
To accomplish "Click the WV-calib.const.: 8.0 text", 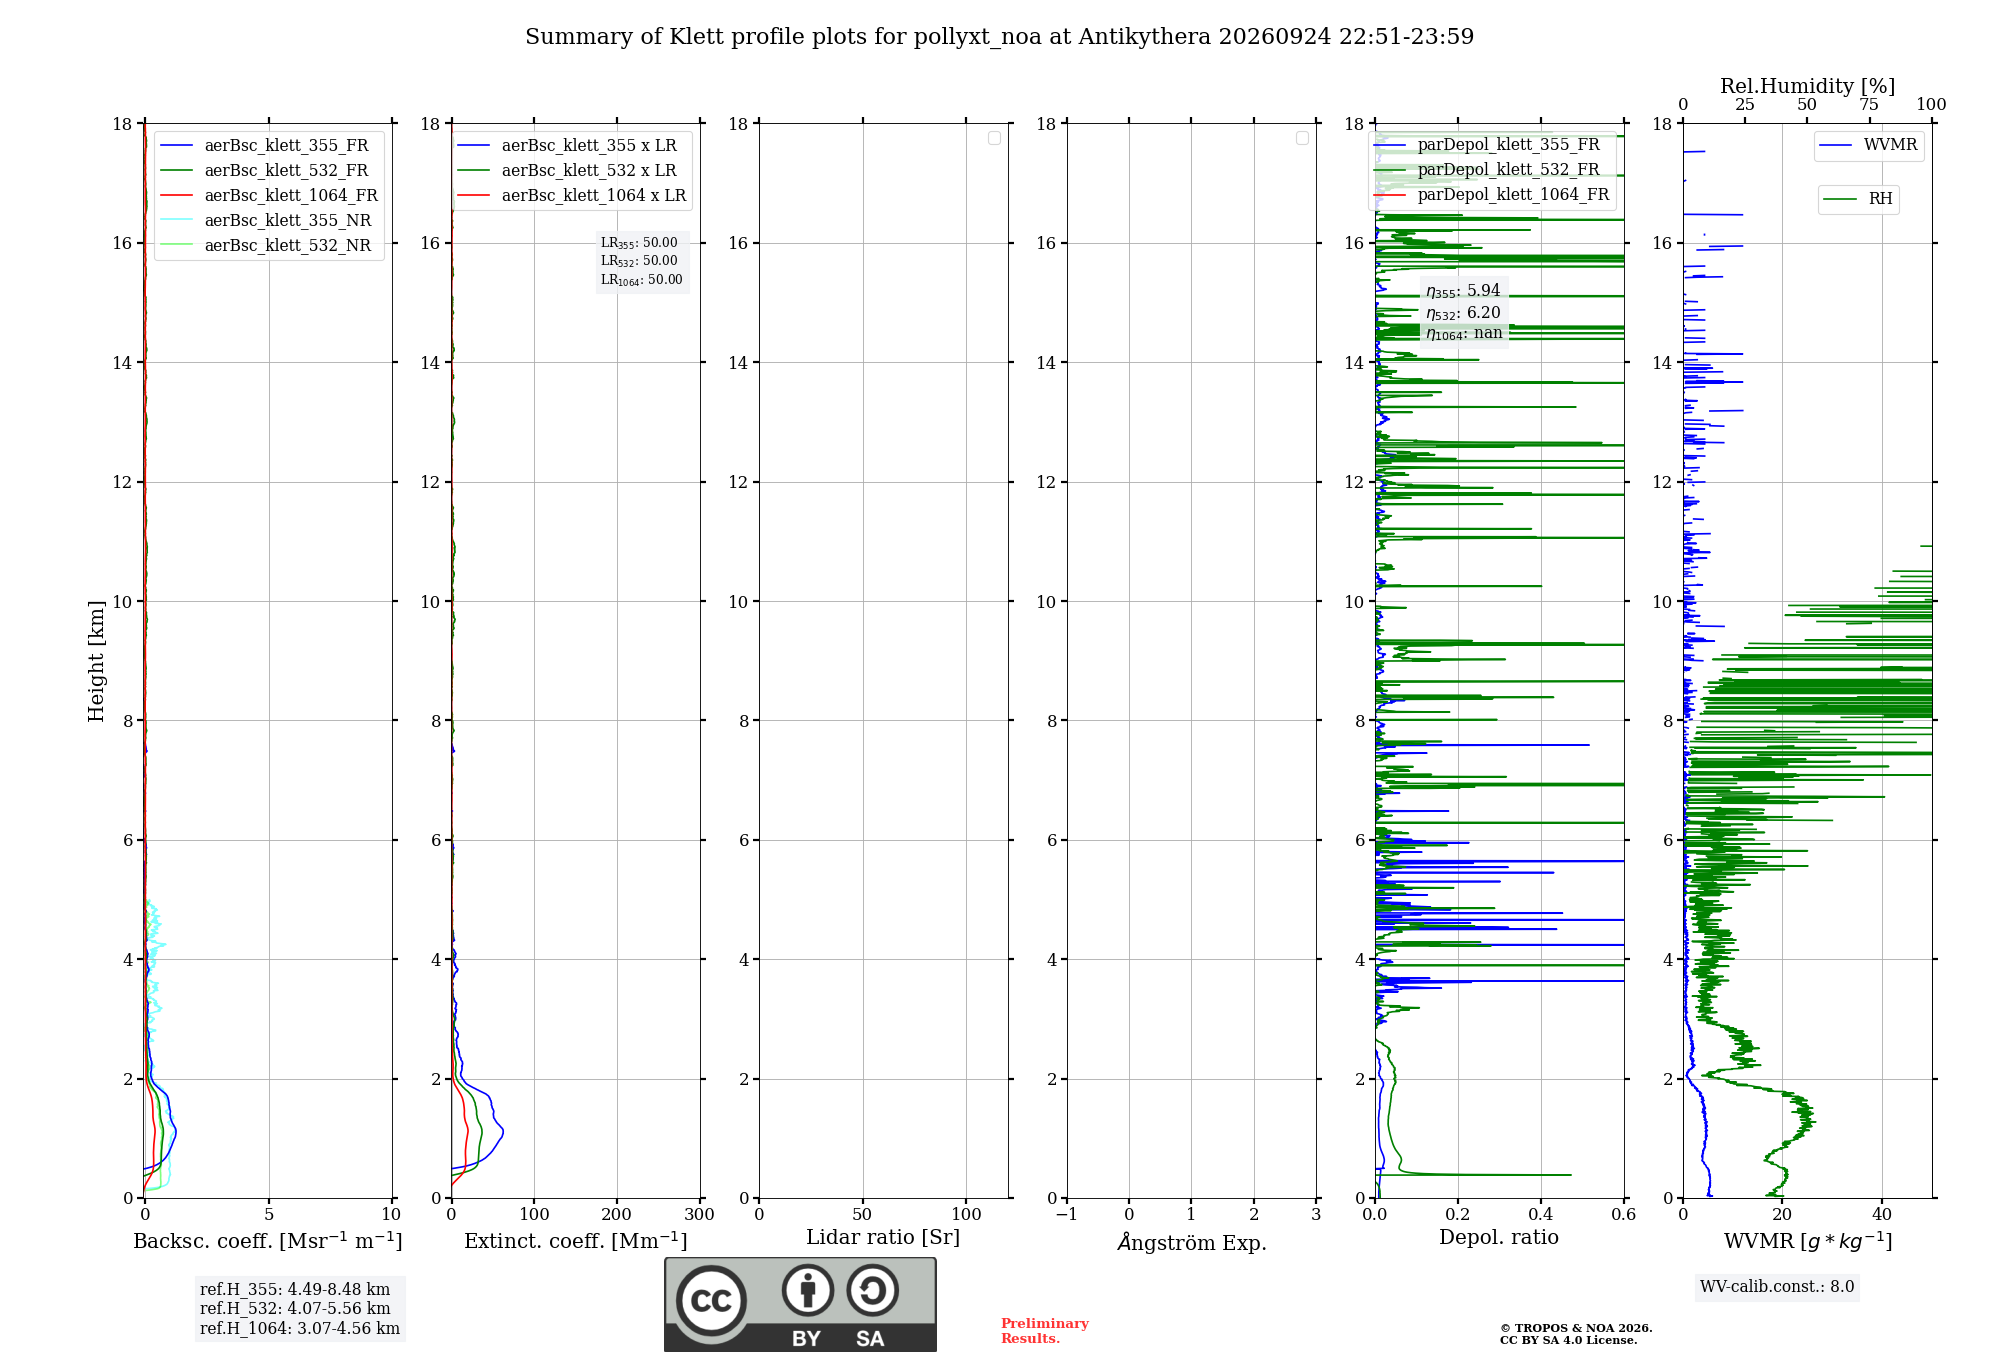I will [x=1777, y=1287].
